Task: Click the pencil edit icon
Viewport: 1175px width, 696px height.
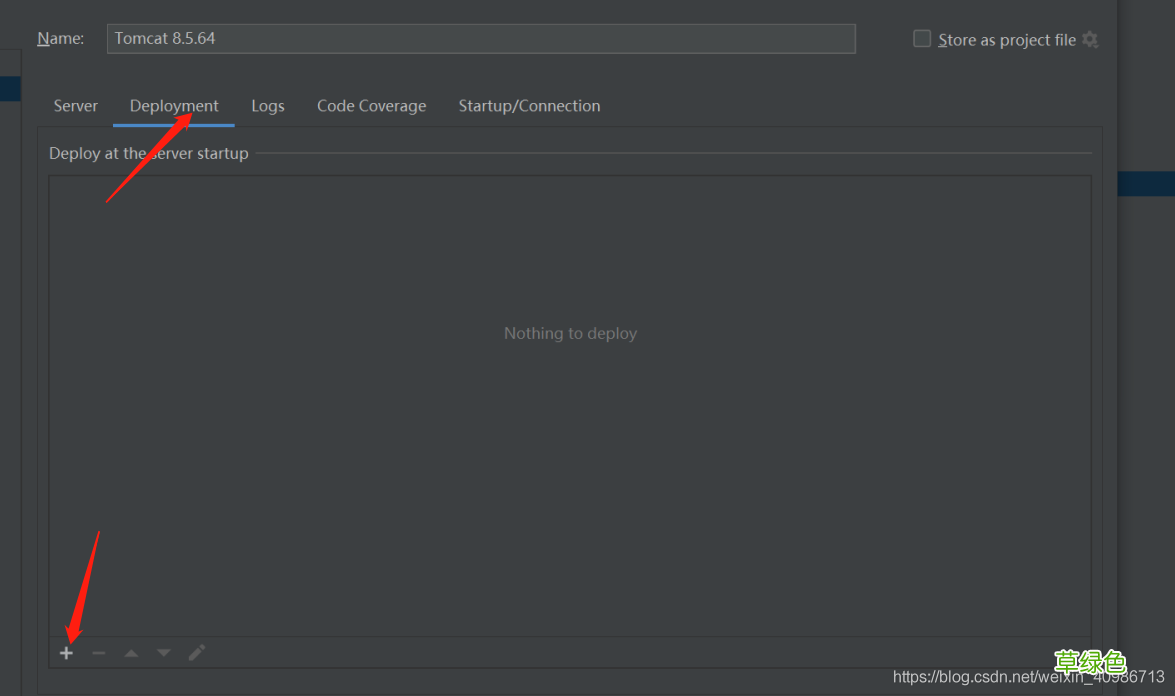Action: click(196, 653)
